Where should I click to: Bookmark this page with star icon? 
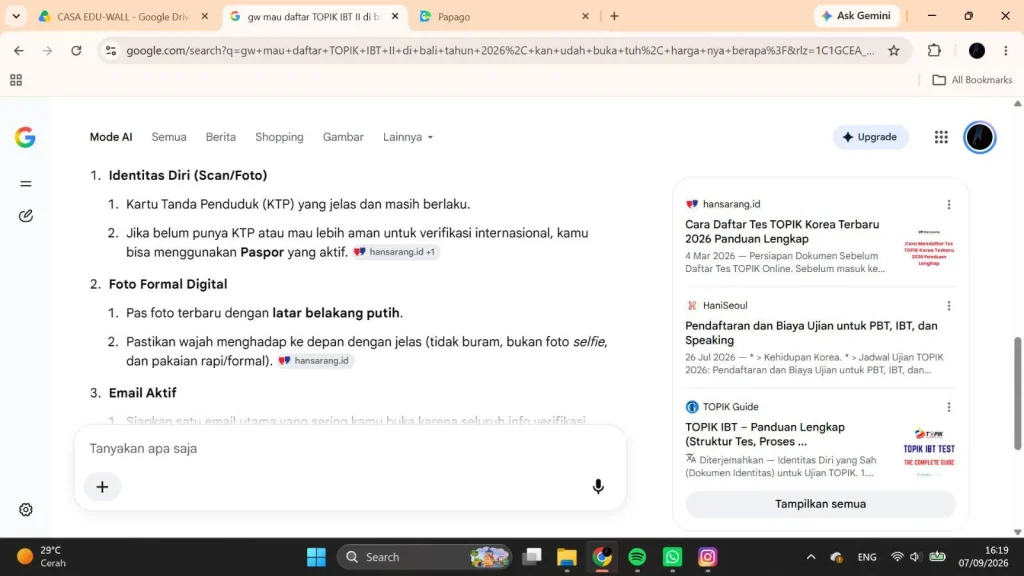click(893, 50)
